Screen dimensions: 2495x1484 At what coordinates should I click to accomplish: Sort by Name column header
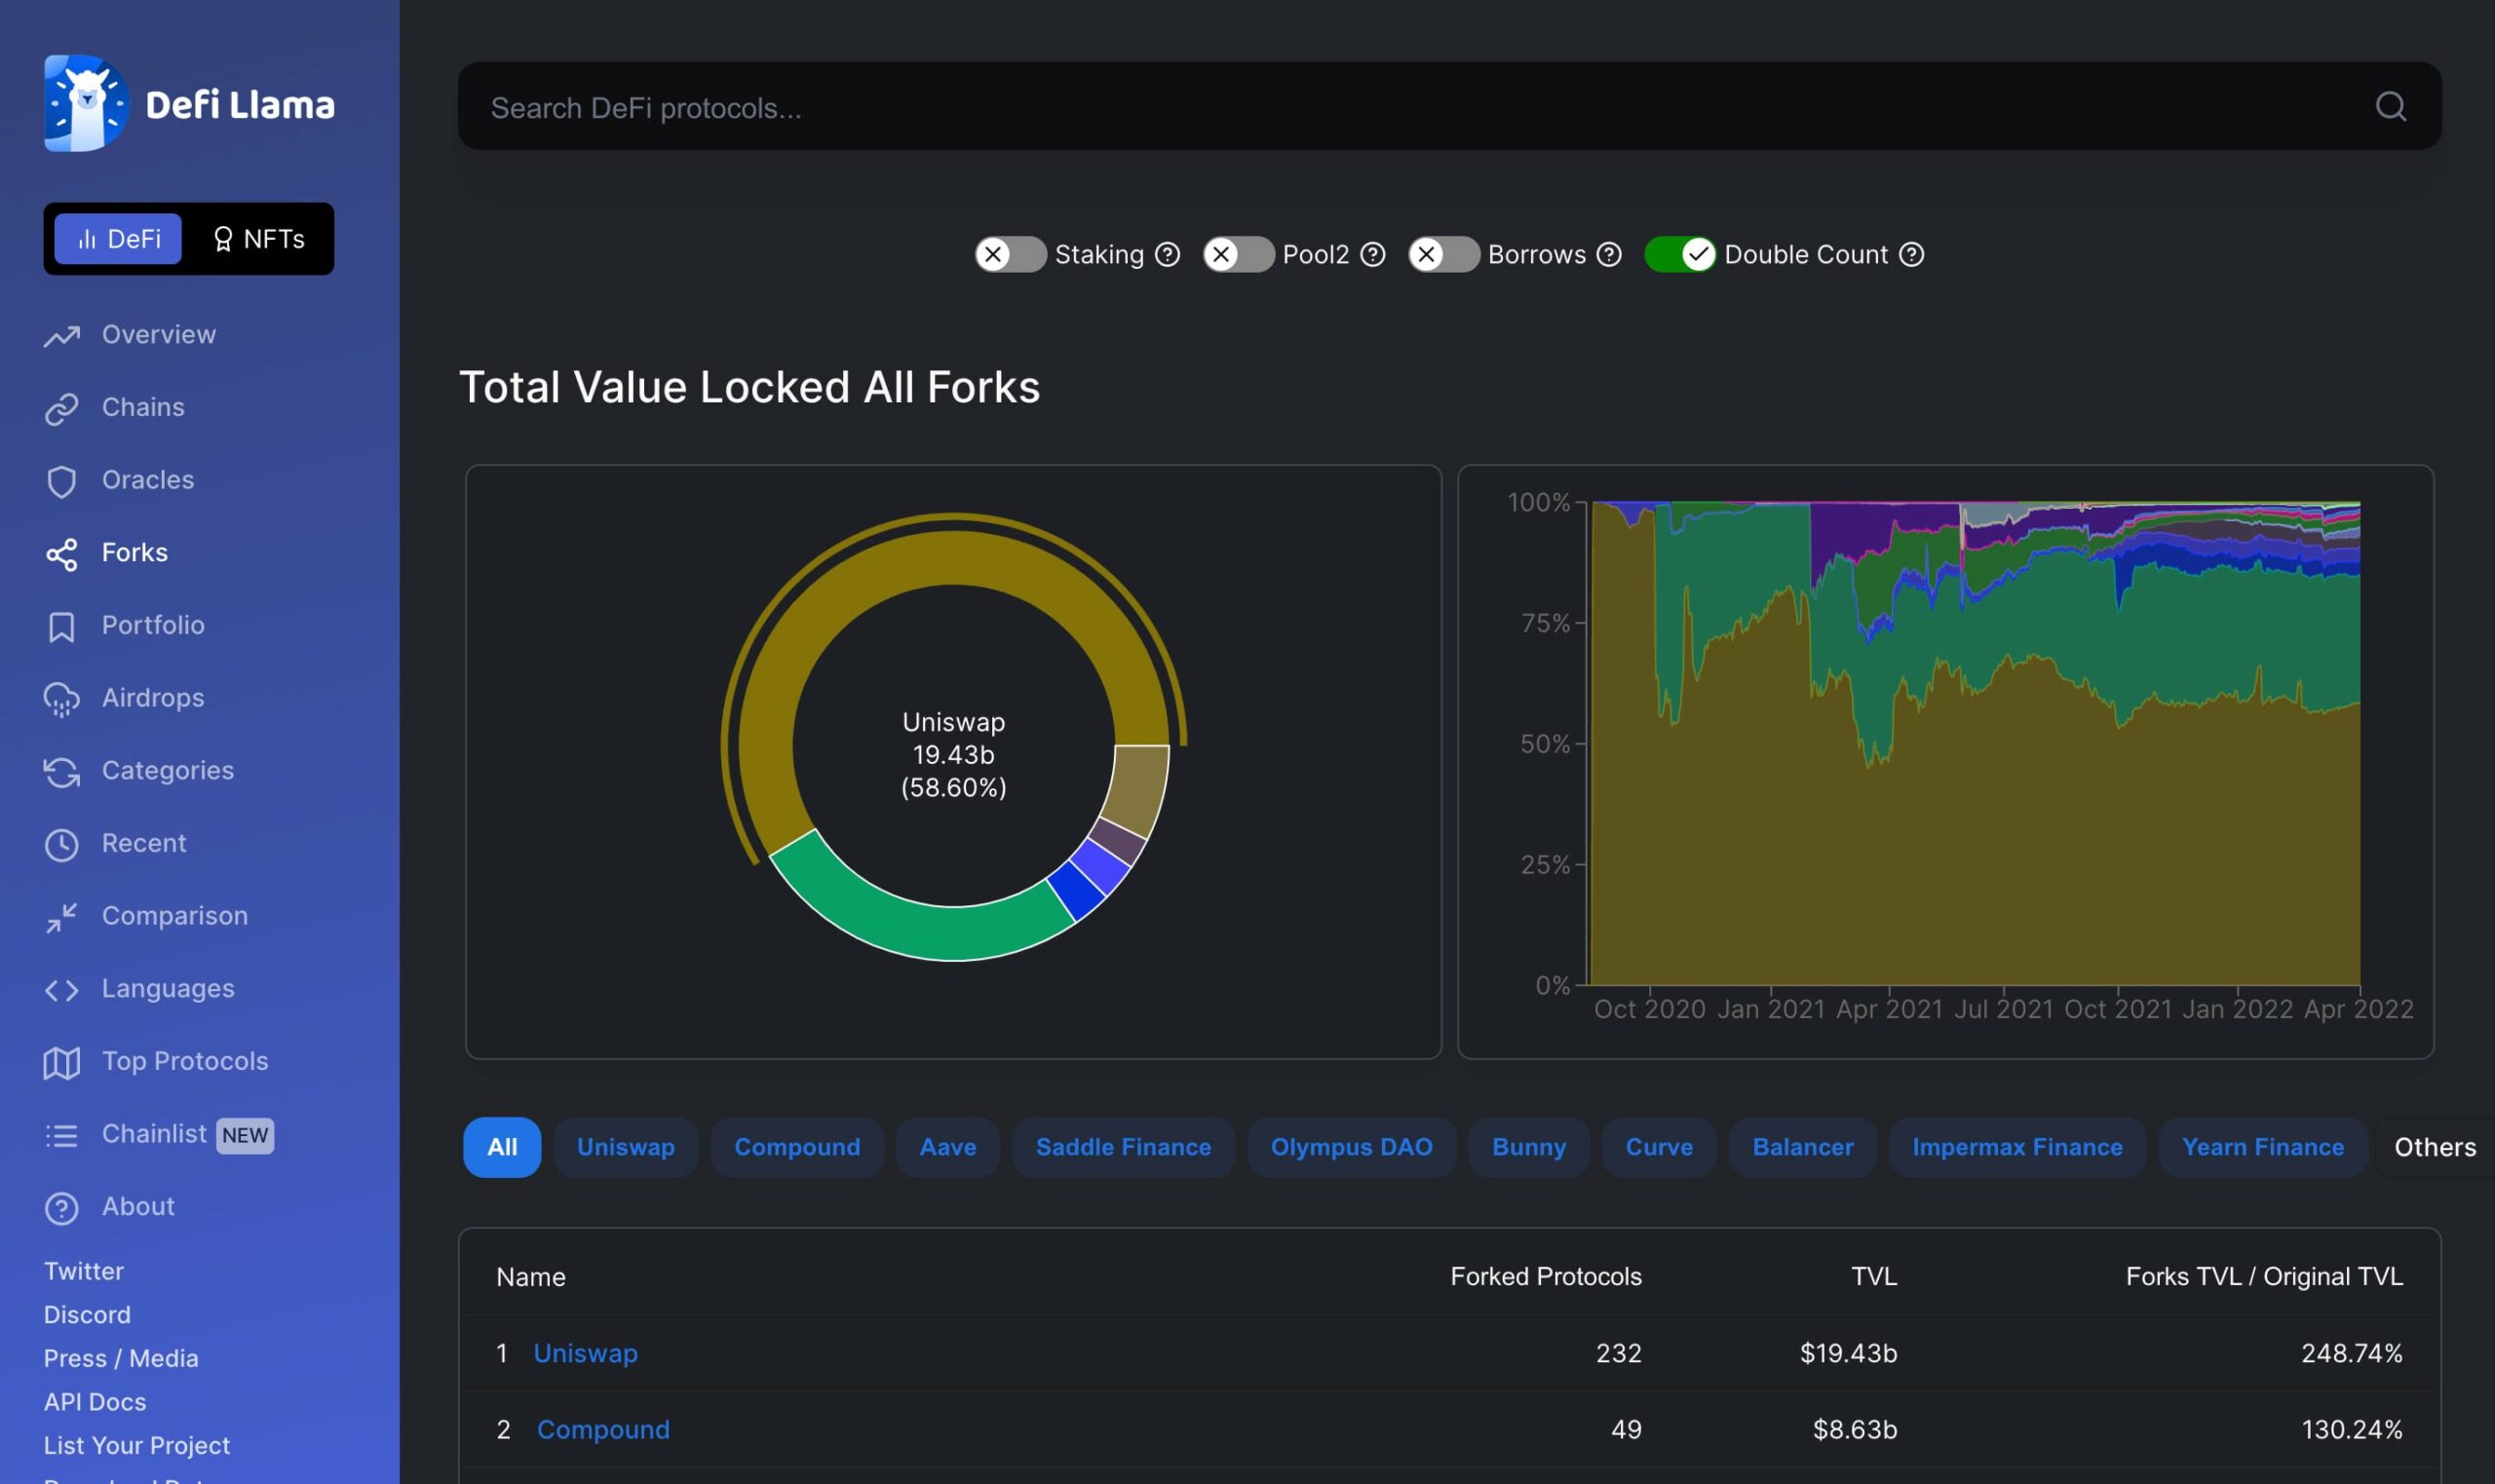pyautogui.click(x=531, y=1277)
